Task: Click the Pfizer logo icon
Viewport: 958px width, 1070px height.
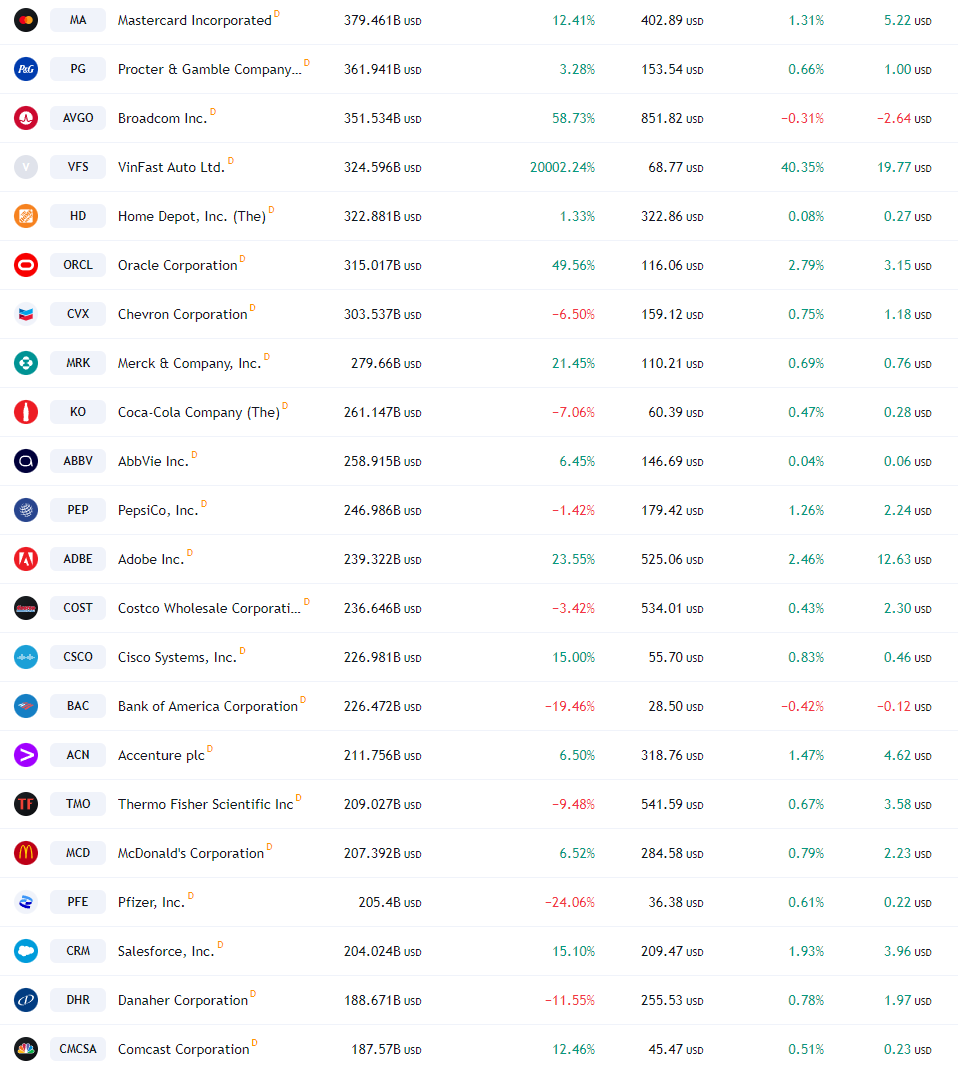Action: pyautogui.click(x=26, y=901)
